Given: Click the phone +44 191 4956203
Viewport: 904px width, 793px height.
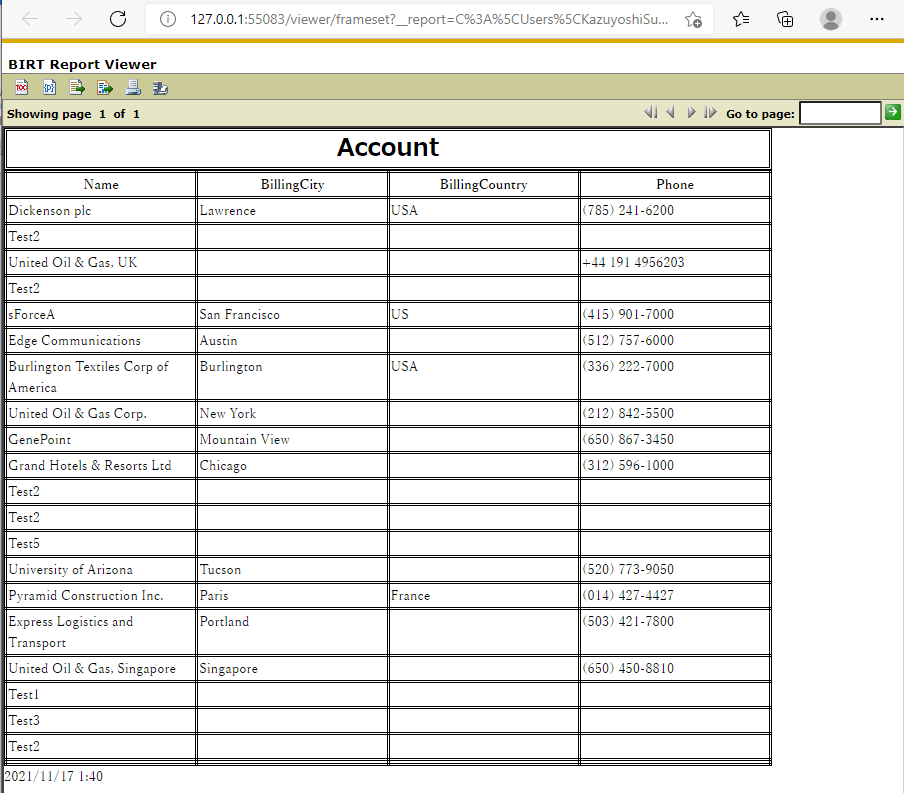Looking at the screenshot, I should pyautogui.click(x=633, y=262).
